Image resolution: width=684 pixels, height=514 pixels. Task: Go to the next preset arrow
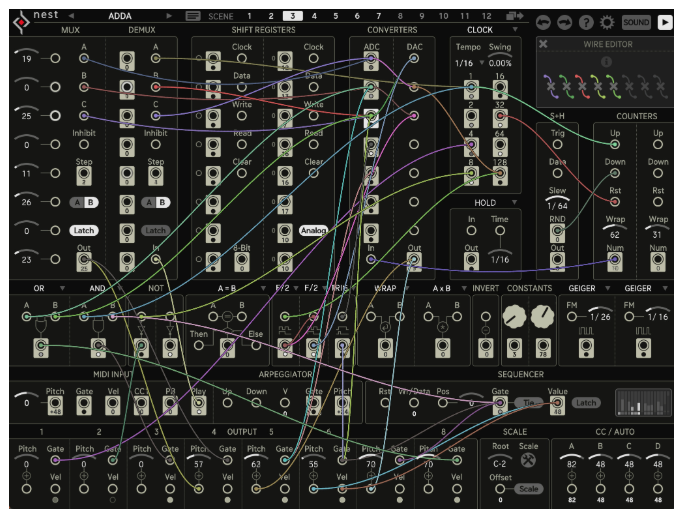point(169,16)
